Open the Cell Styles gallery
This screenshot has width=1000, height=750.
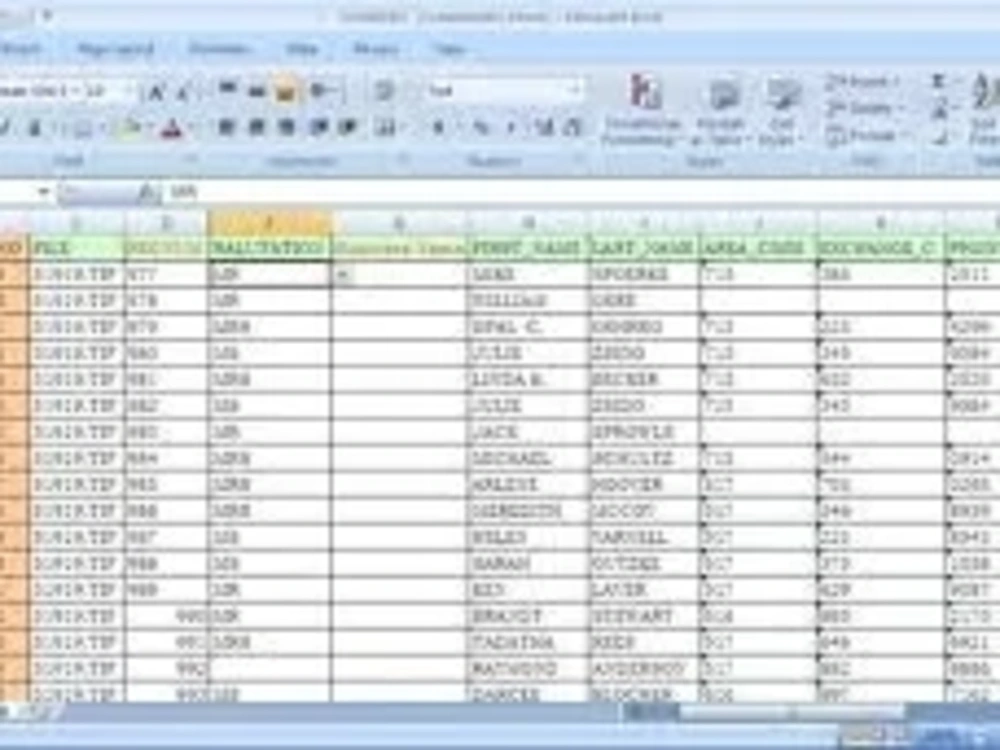pyautogui.click(x=778, y=97)
